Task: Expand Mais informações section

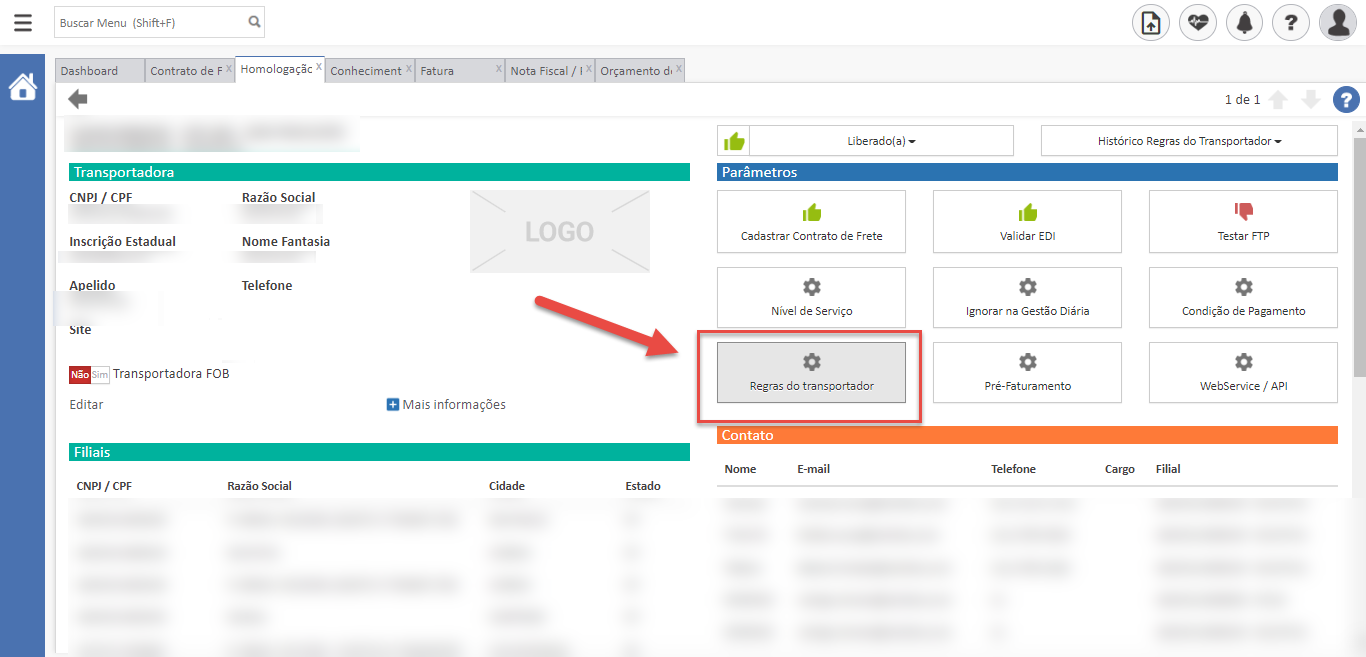Action: pos(446,405)
